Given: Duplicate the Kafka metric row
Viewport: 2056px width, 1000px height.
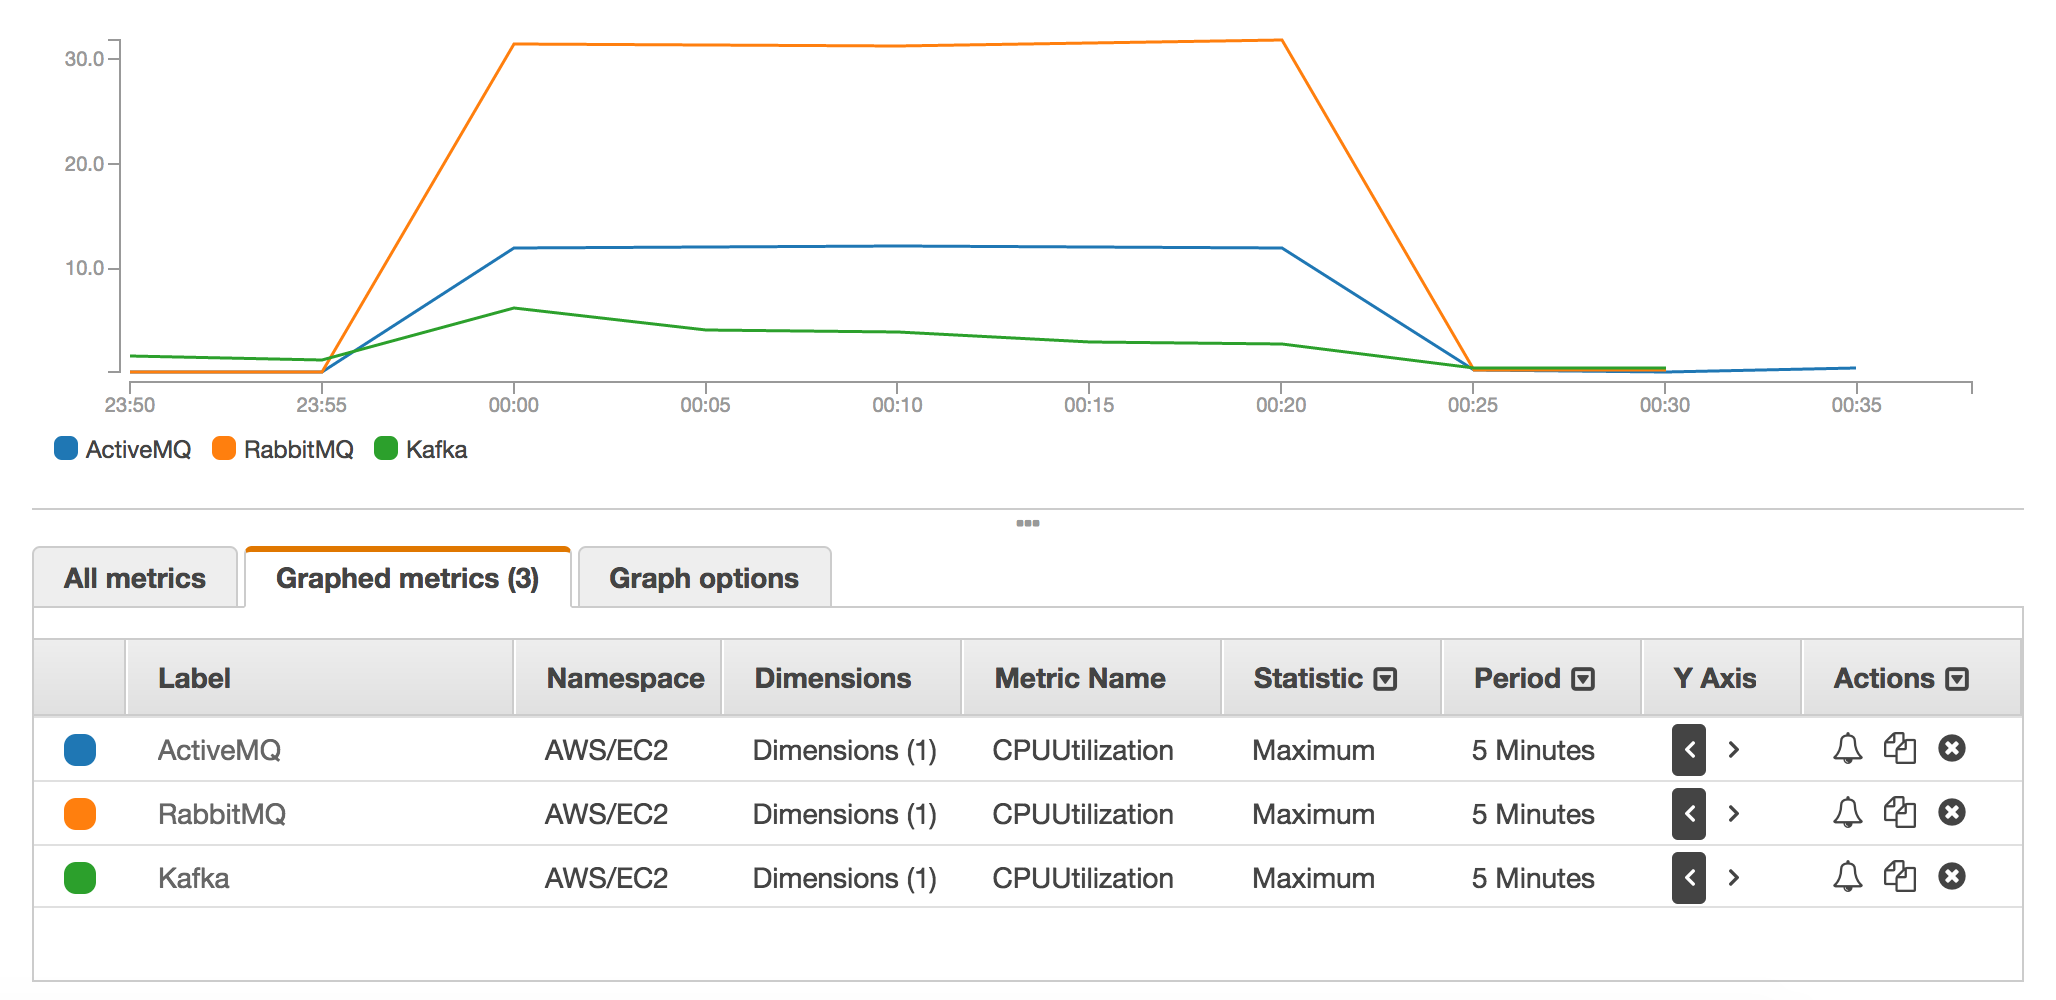Looking at the screenshot, I should [x=1899, y=877].
